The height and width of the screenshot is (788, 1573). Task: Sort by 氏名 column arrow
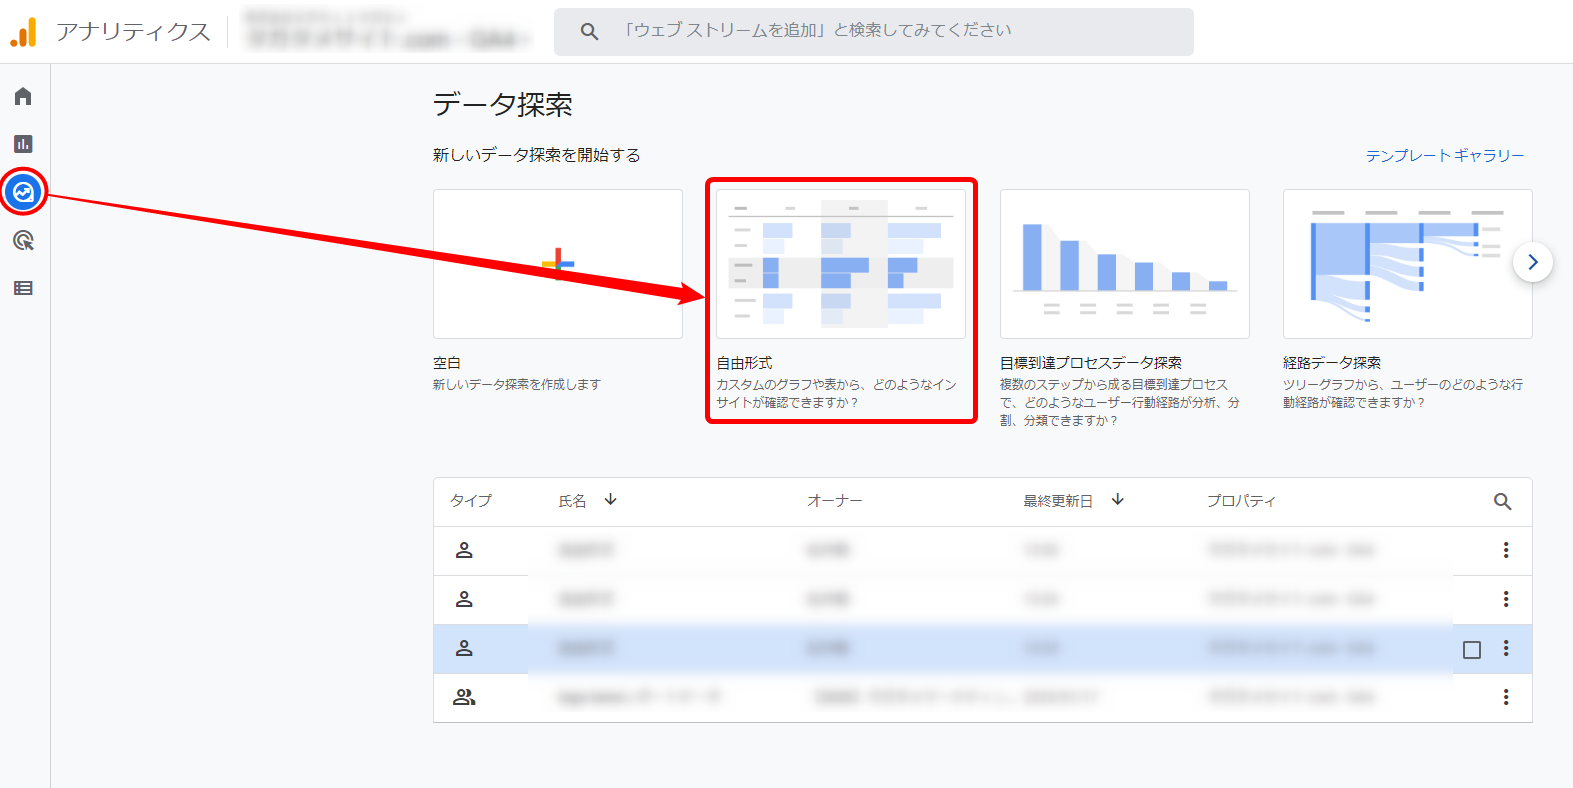click(611, 500)
